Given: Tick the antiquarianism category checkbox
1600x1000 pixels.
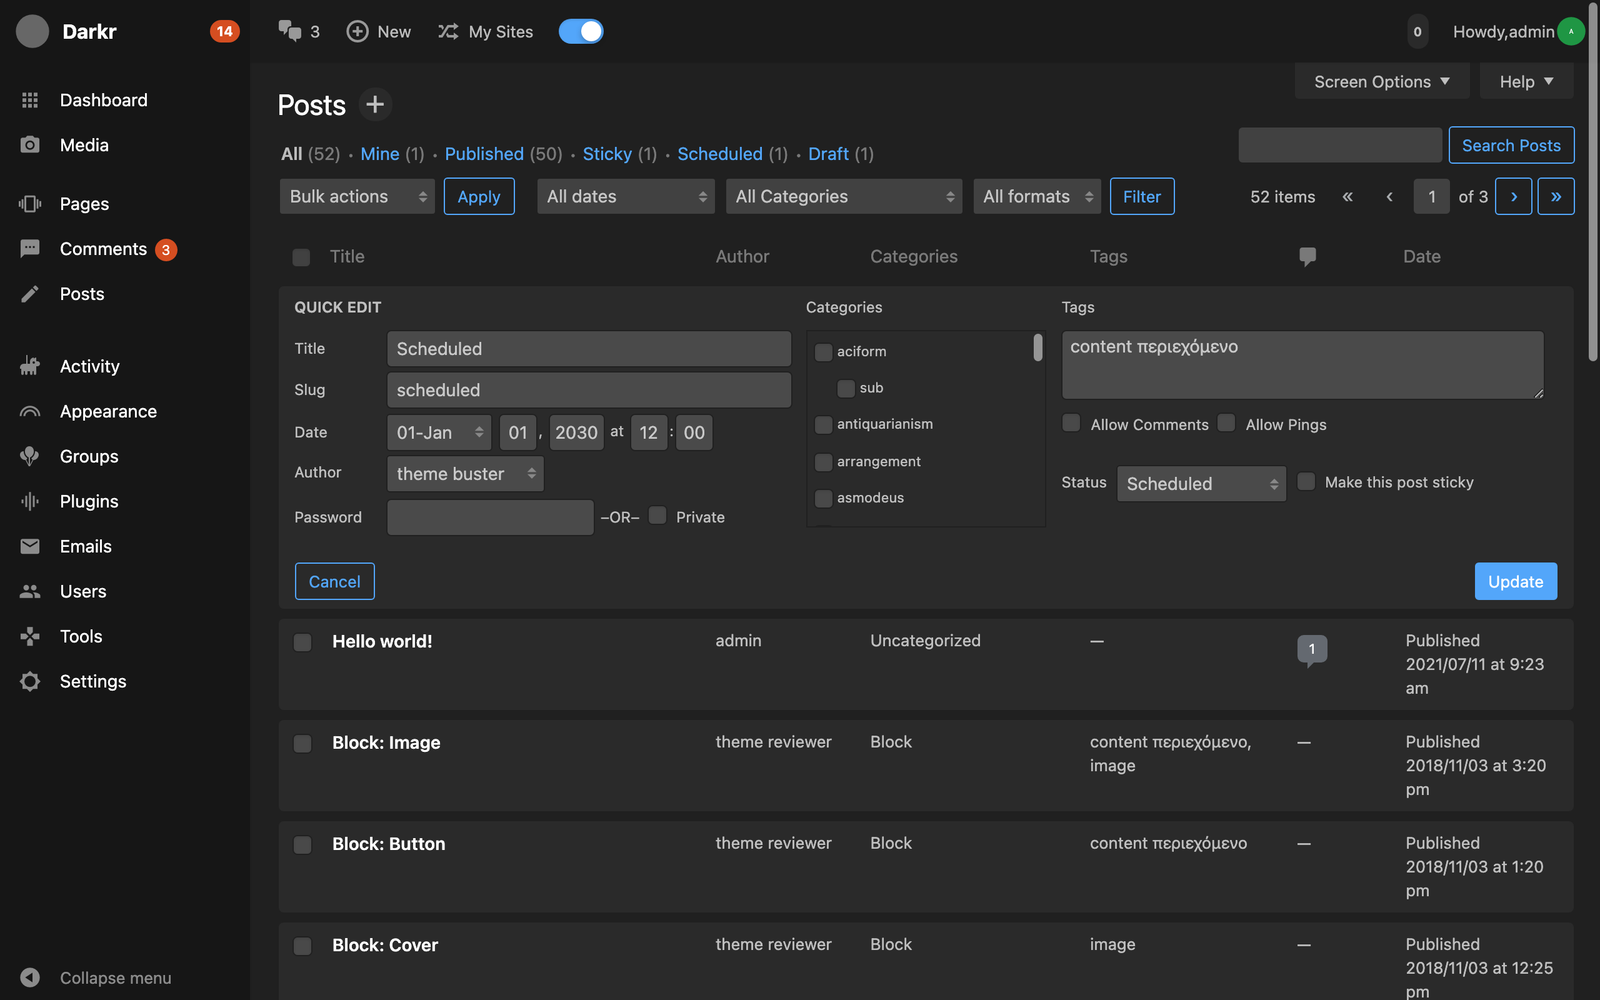Looking at the screenshot, I should [824, 425].
